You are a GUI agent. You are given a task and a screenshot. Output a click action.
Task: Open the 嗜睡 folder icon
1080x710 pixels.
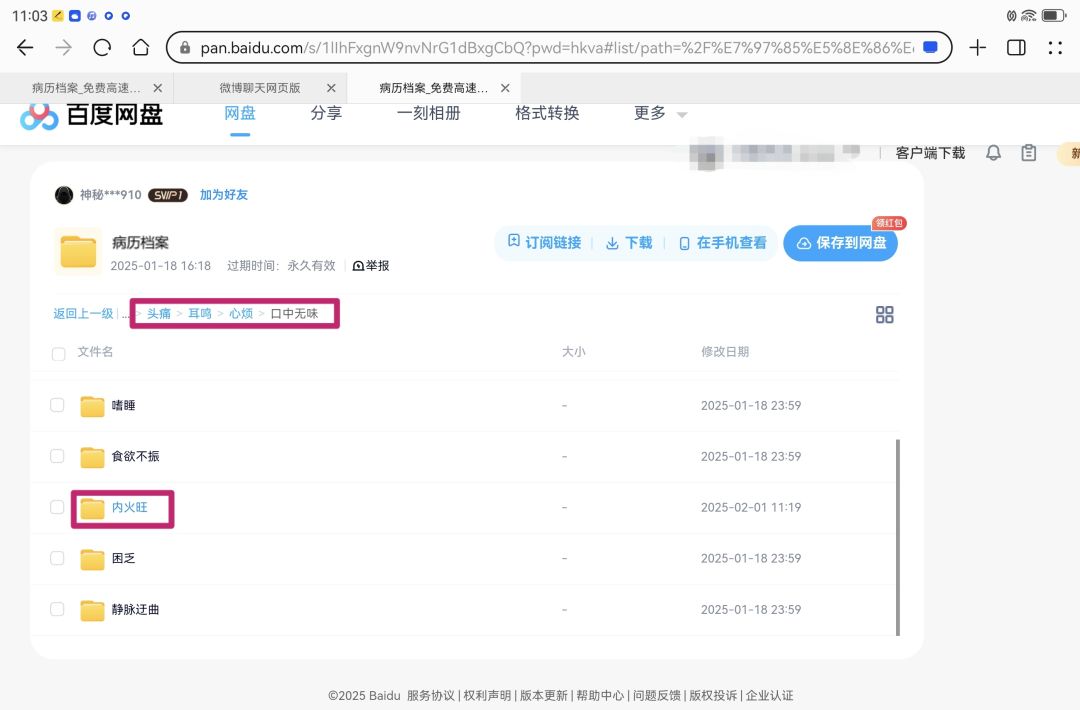pyautogui.click(x=92, y=406)
